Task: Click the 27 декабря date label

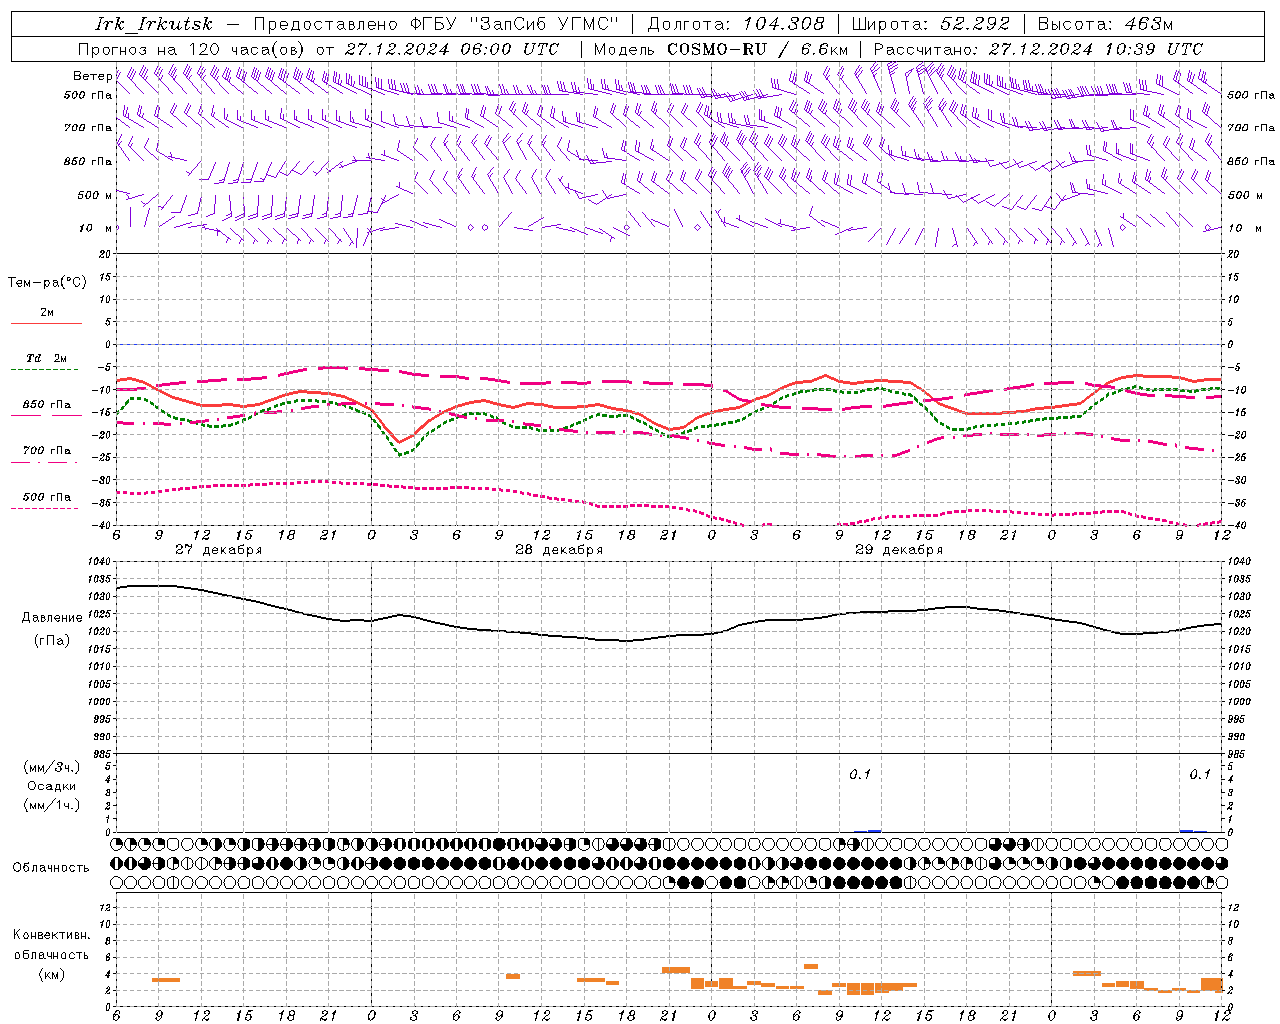Action: click(219, 550)
